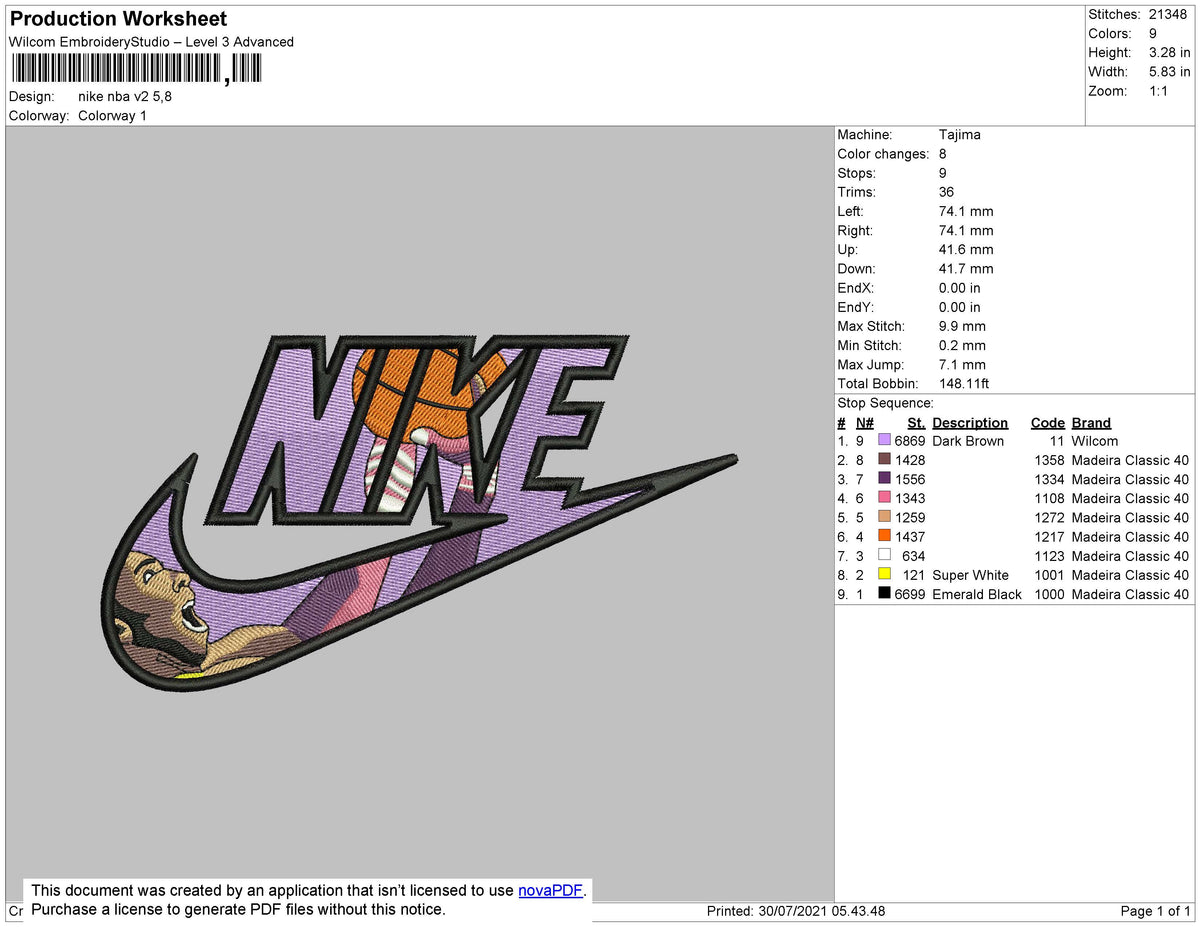Click the design name nike nba v2 5,8

pos(123,96)
